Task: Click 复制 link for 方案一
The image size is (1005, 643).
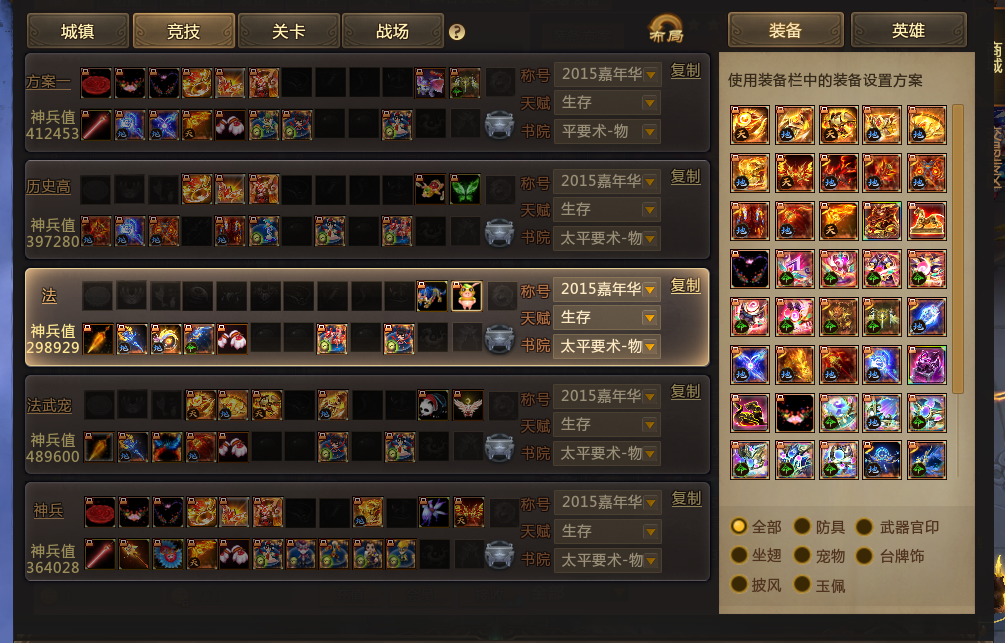Action: 685,71
